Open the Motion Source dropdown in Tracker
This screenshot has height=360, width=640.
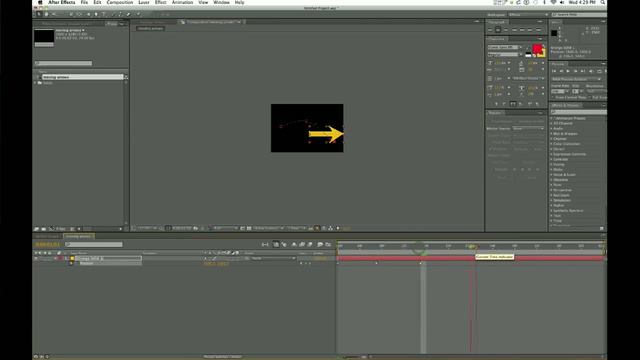click(529, 128)
